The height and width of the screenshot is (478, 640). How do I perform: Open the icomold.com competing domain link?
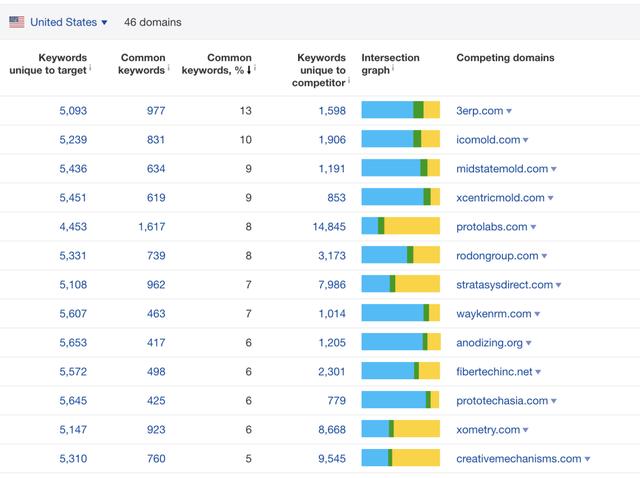[488, 140]
